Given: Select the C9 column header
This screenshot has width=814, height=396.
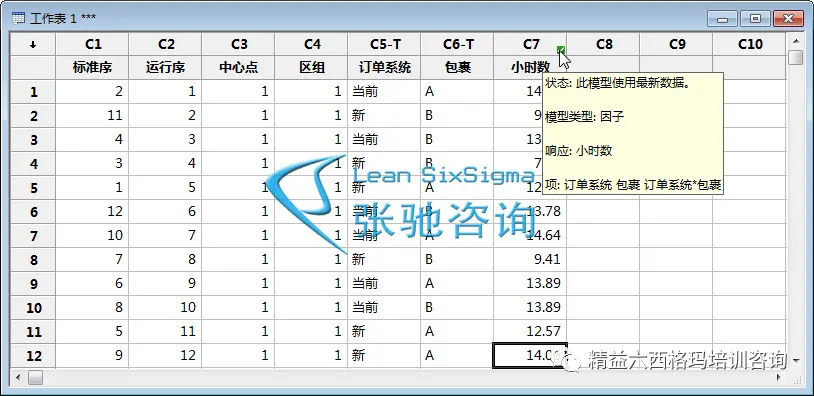Looking at the screenshot, I should (x=676, y=45).
